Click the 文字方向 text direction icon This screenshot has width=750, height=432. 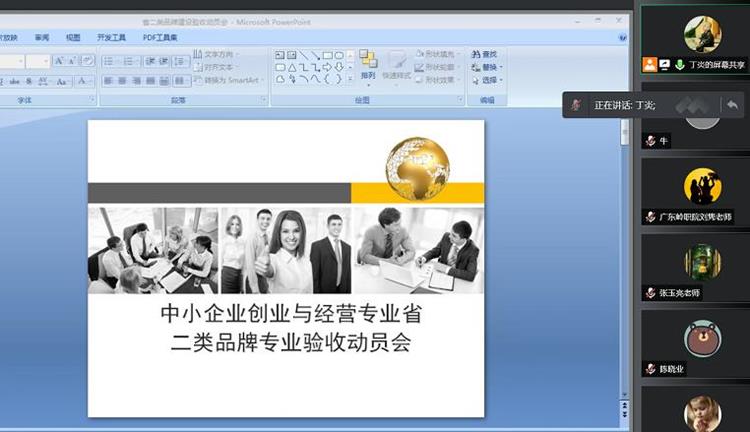pyautogui.click(x=198, y=54)
